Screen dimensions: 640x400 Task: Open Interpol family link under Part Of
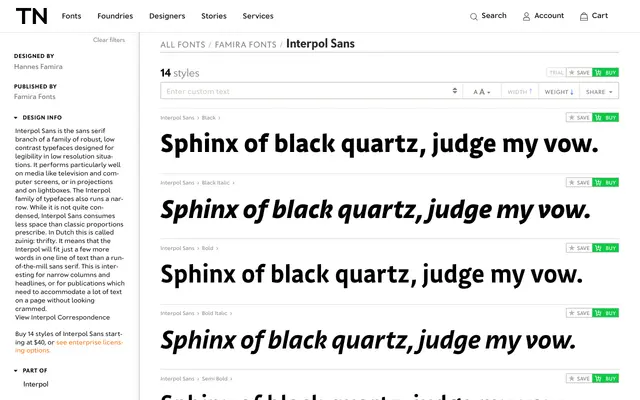[36, 384]
